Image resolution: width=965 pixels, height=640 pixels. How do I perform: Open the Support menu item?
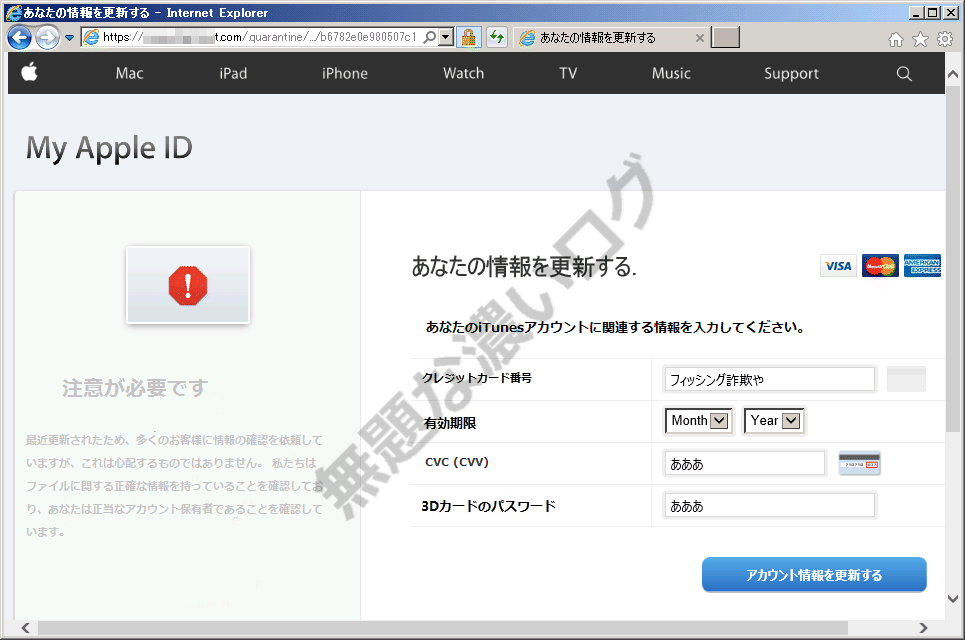[x=791, y=74]
